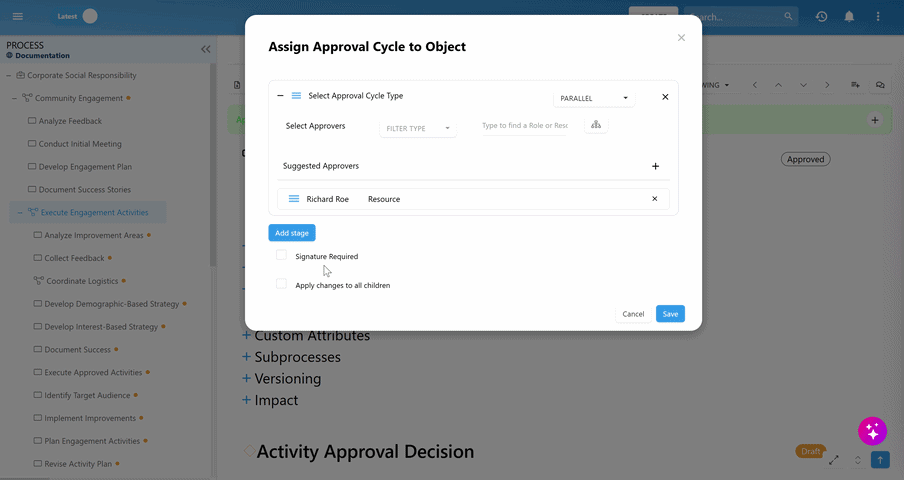Open the notifications bell icon
Viewport: 904px width, 480px height.
[x=849, y=16]
